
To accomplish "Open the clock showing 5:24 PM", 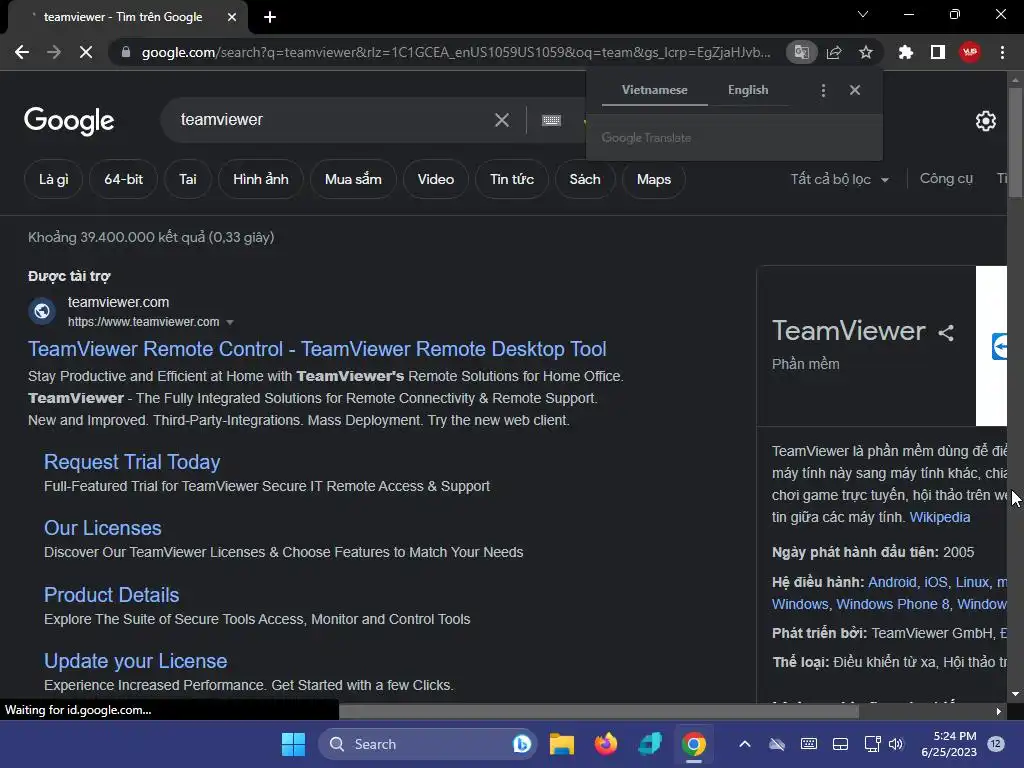I will click(949, 744).
